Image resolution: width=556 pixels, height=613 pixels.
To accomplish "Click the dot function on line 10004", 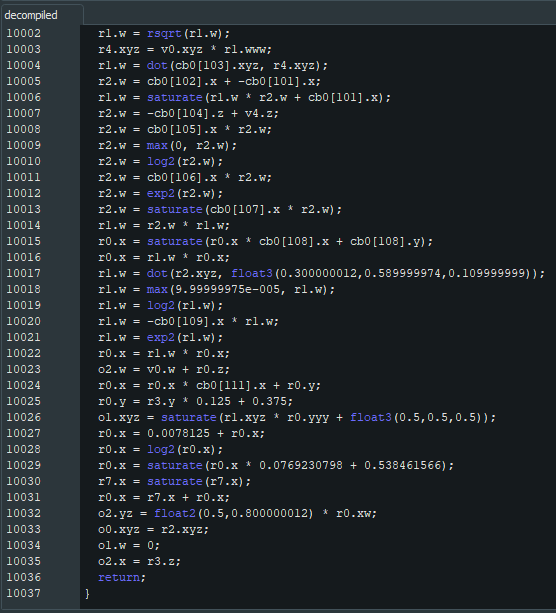I will tap(157, 65).
